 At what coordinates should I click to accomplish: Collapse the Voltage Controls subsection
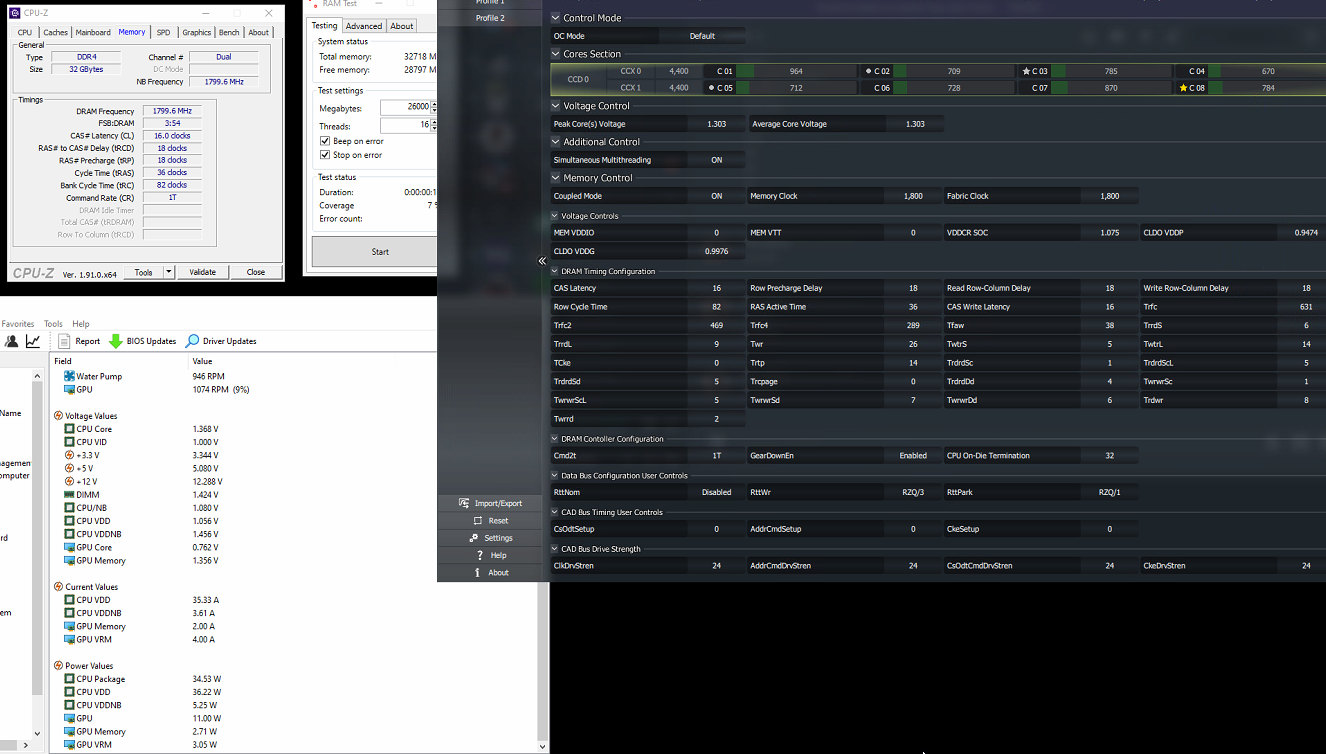pyautogui.click(x=555, y=216)
